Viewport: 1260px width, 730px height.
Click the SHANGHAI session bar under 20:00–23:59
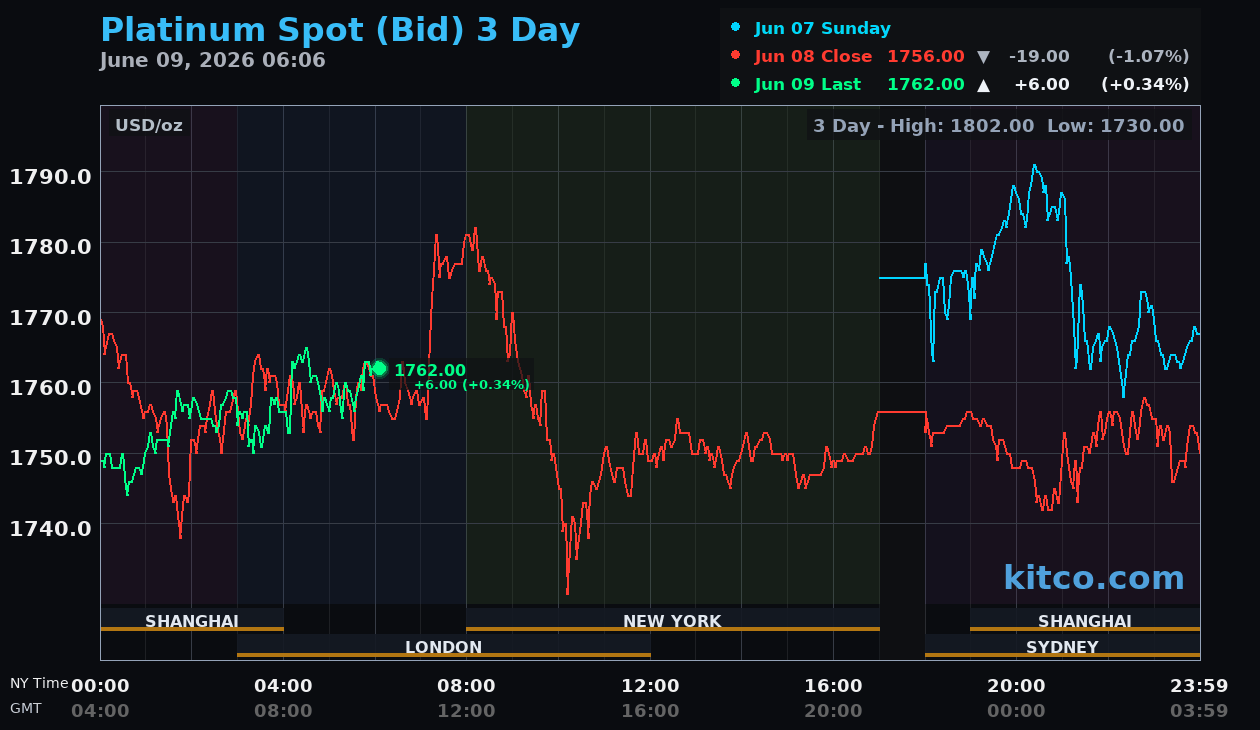tap(1085, 620)
